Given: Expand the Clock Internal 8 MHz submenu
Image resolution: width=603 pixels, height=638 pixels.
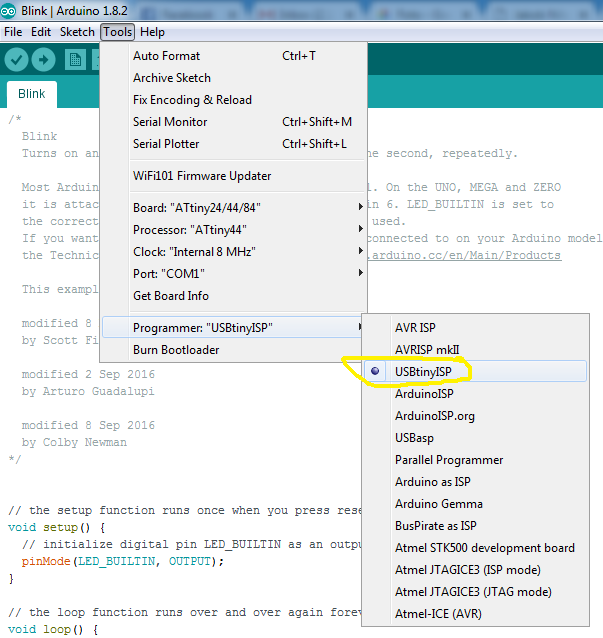Looking at the screenshot, I should click(x=233, y=252).
